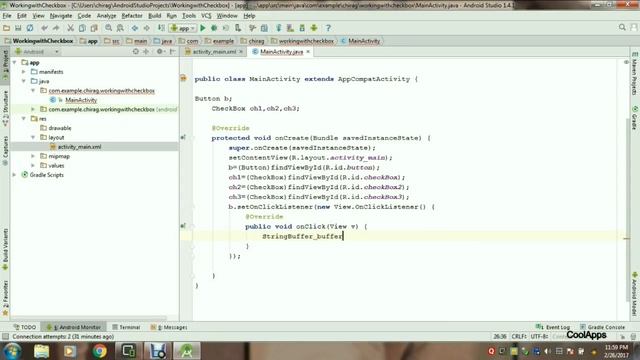Click the Paste icon in toolbar
The image size is (640, 360).
(x=94, y=28)
